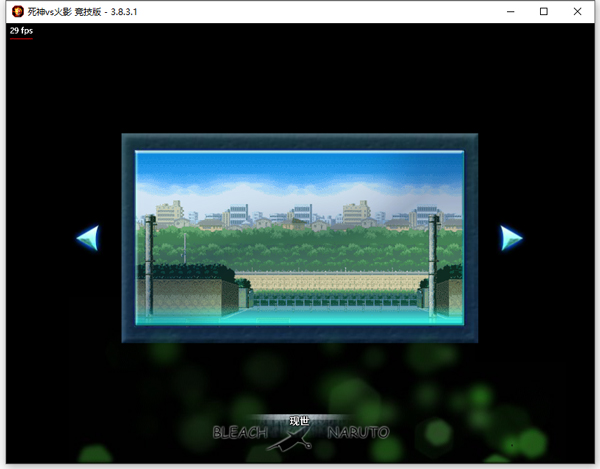Click the NARUTO logo text
This screenshot has height=469, width=600.
[x=358, y=433]
